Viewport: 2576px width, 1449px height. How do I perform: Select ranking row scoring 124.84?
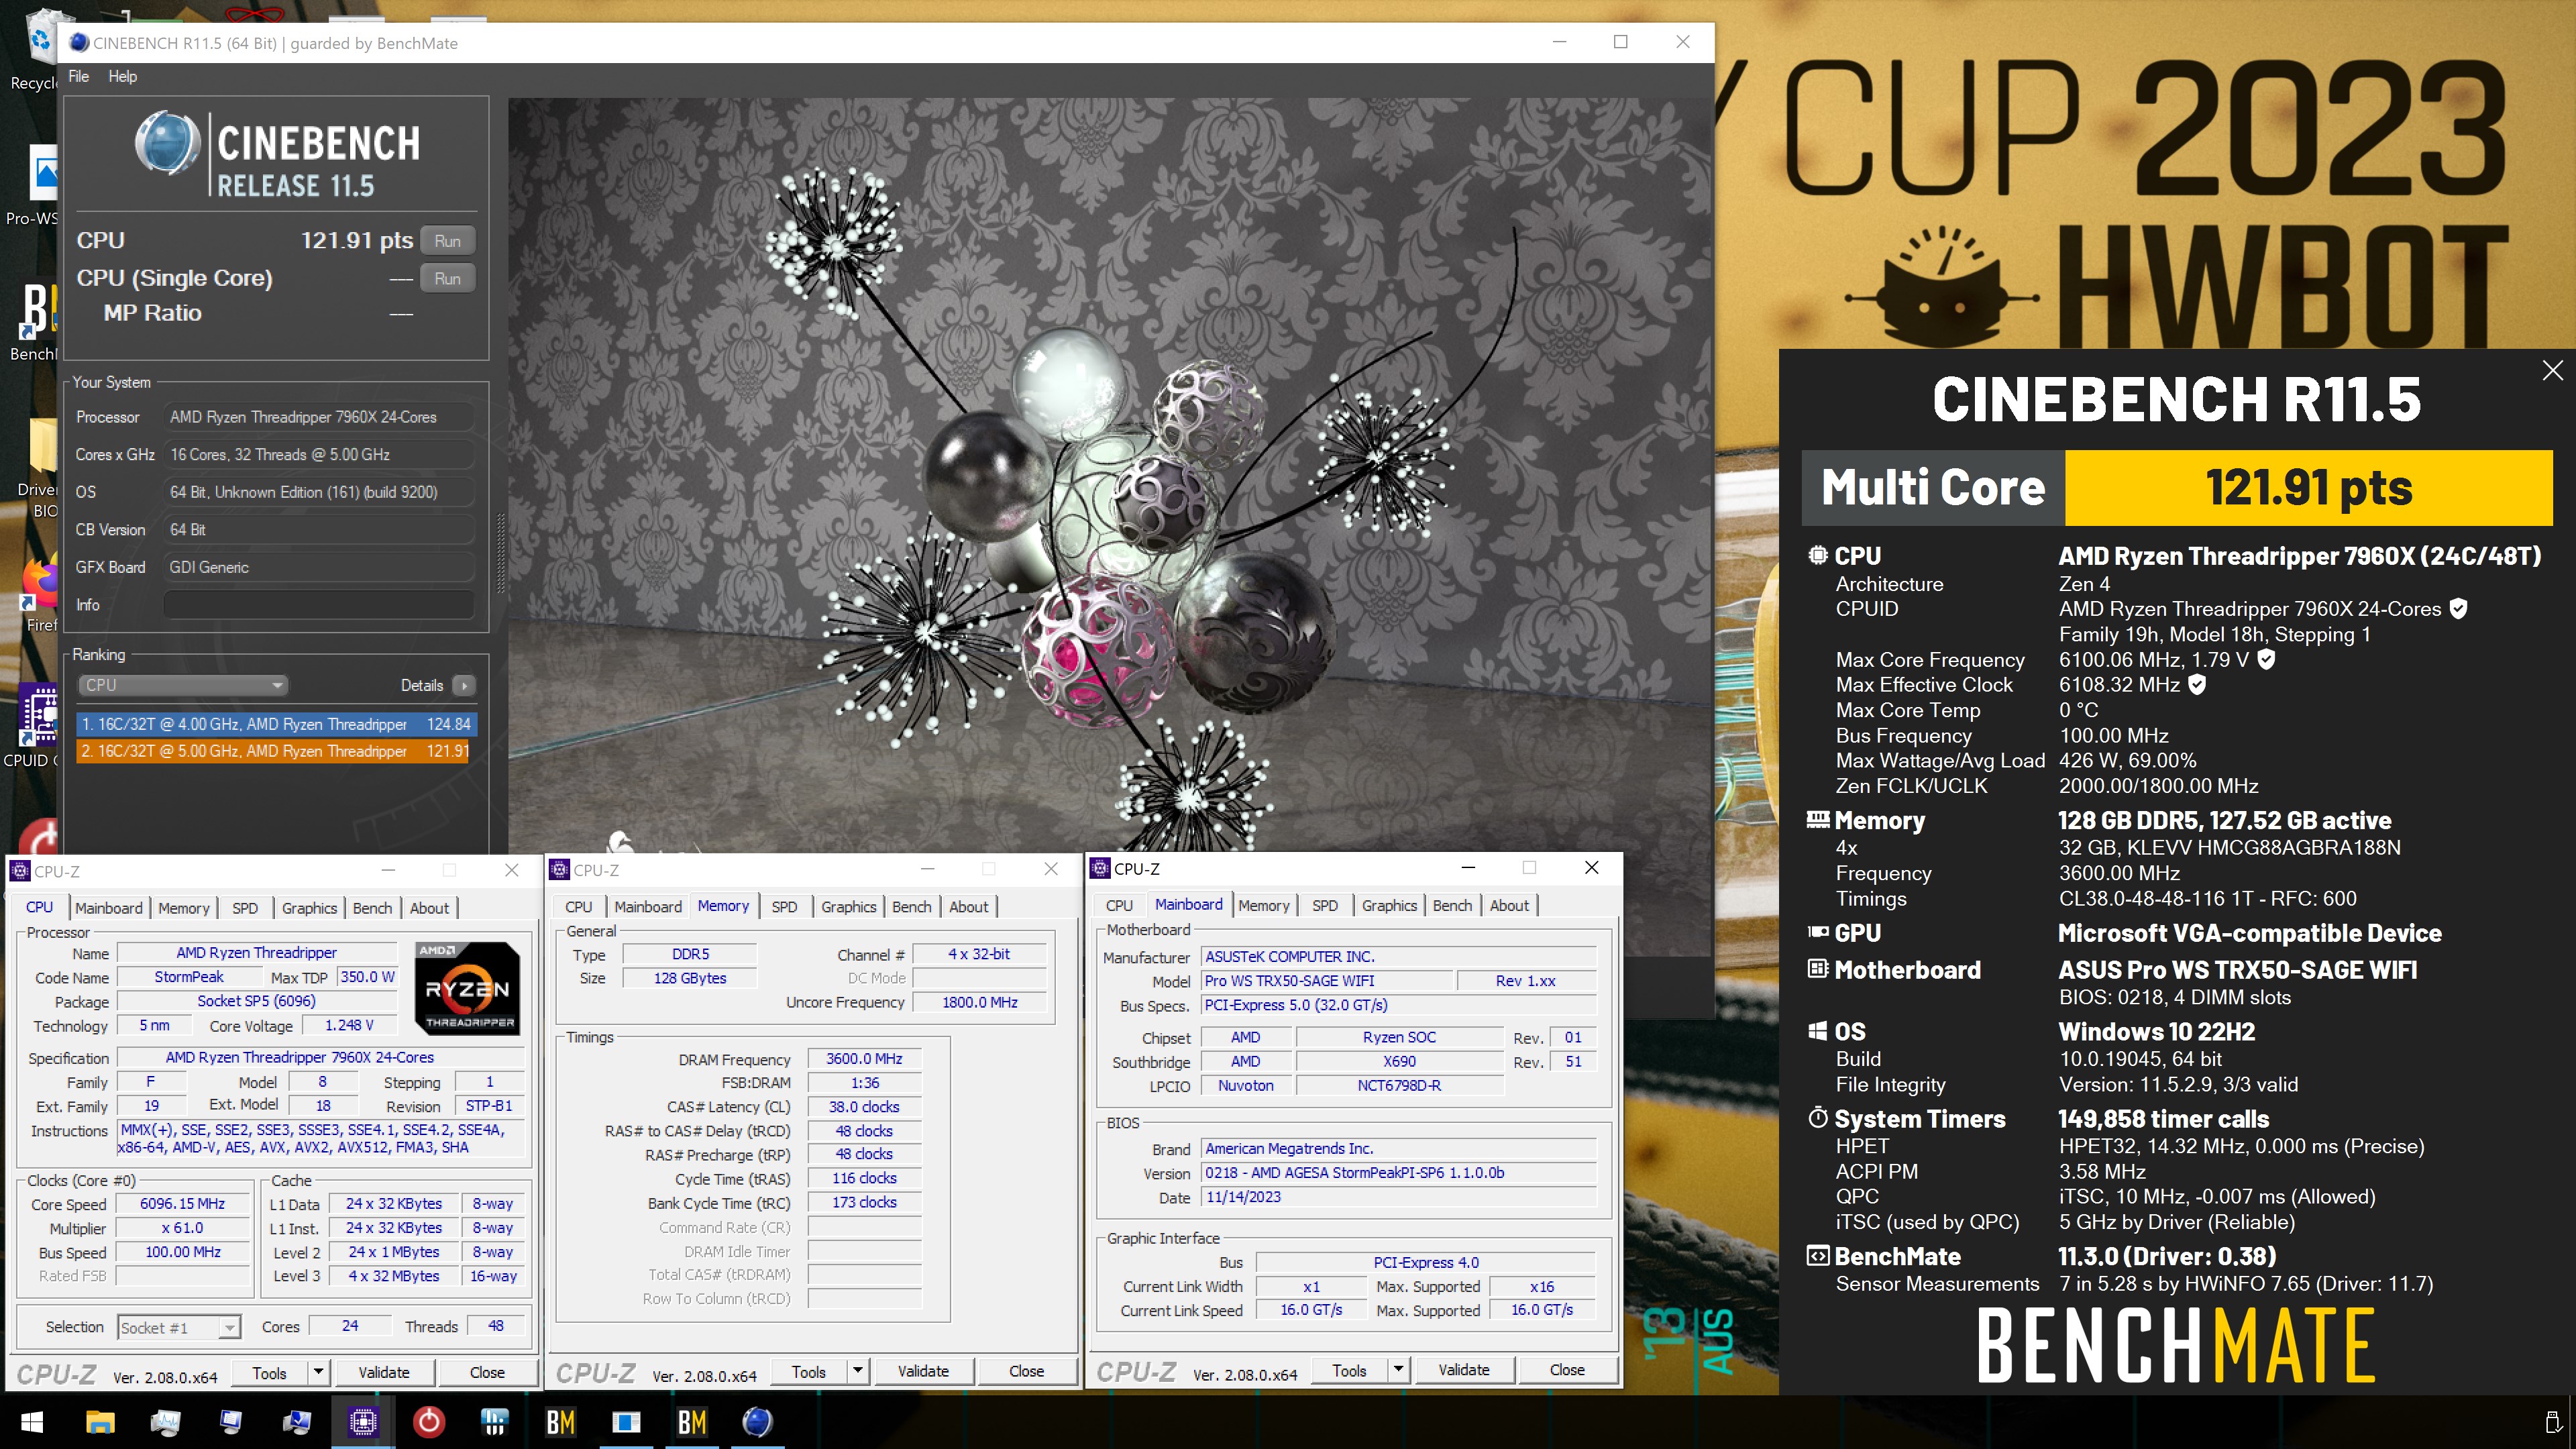coord(276,724)
